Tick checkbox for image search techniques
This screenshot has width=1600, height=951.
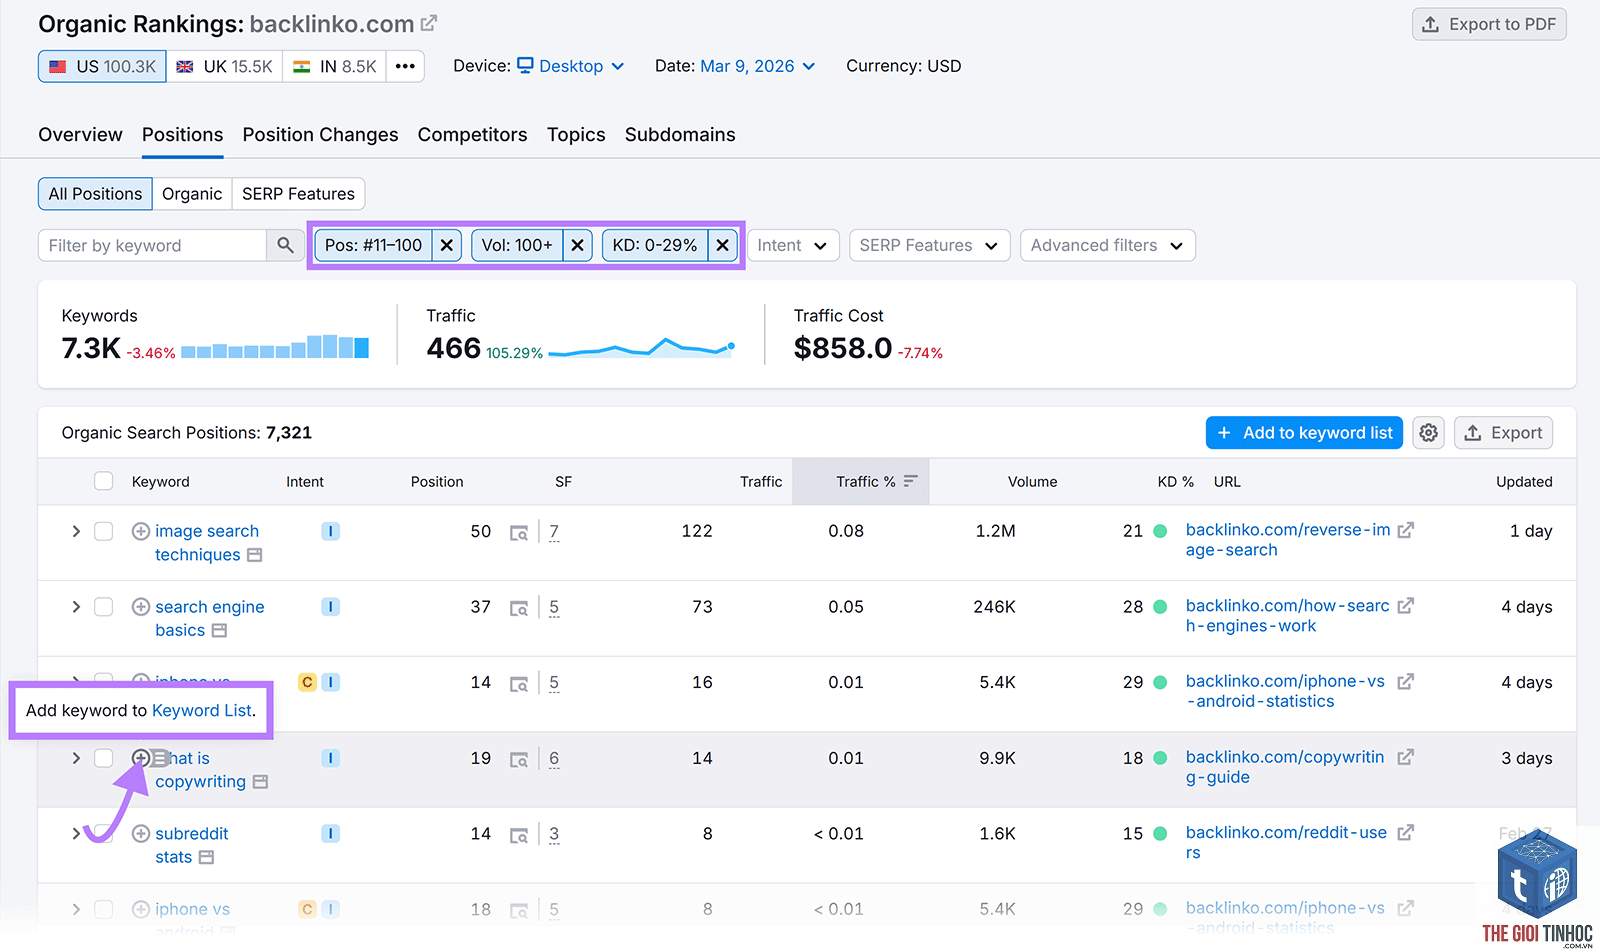[104, 531]
